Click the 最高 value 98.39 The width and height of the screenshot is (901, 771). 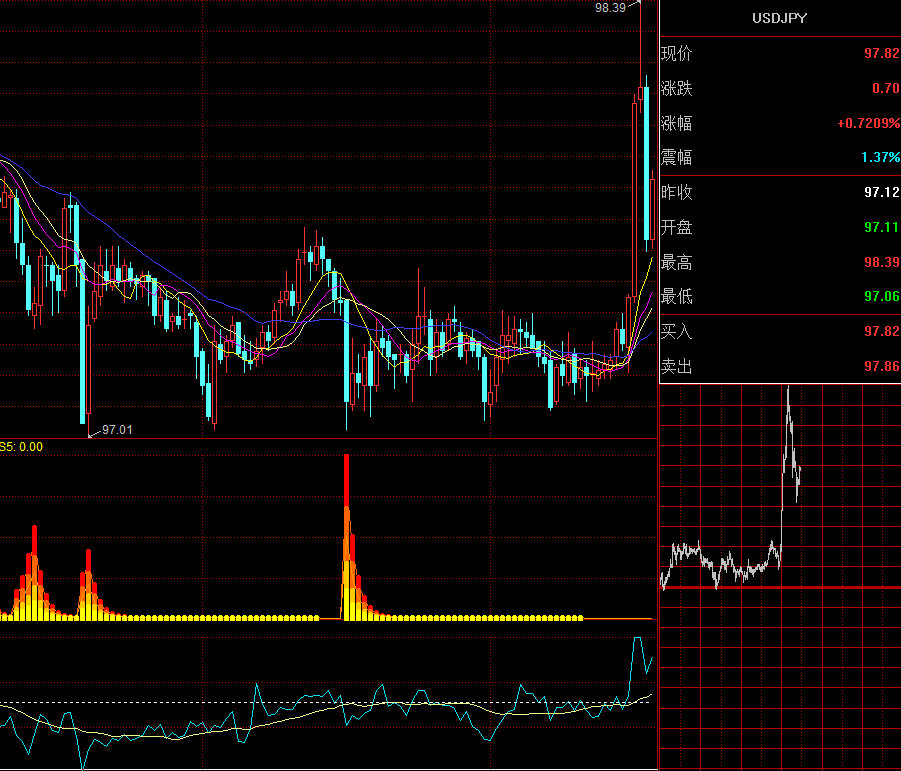pos(881,262)
